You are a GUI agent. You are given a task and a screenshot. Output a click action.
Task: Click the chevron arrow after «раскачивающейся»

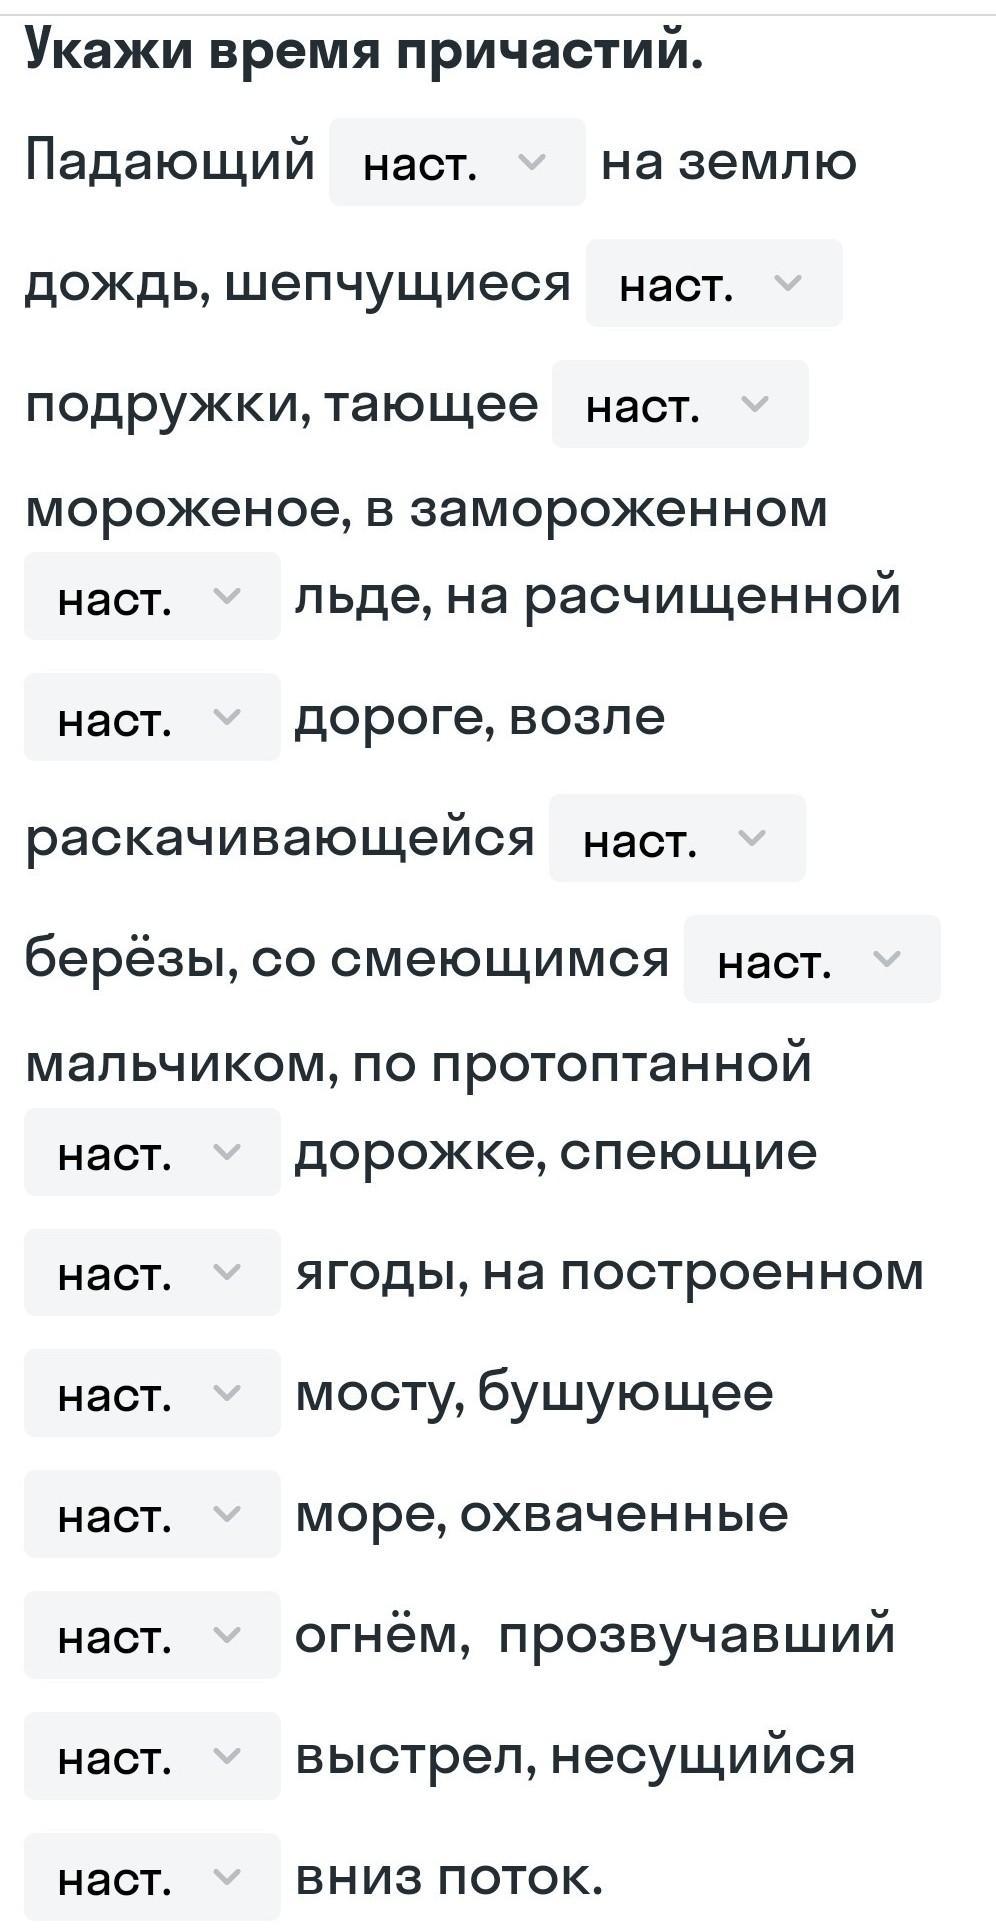click(752, 838)
